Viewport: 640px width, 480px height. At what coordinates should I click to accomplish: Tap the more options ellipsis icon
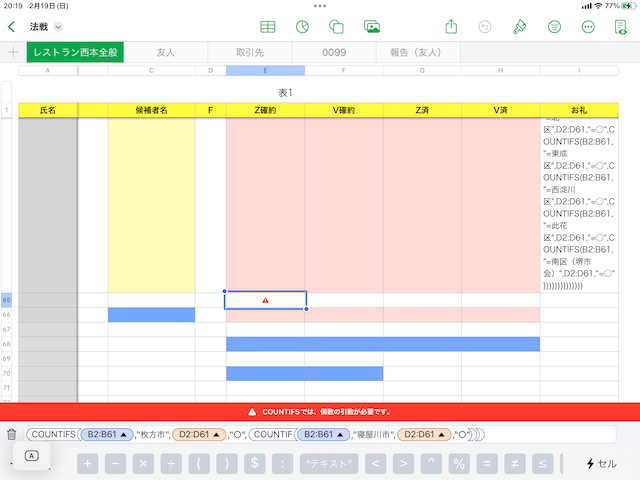coord(588,27)
